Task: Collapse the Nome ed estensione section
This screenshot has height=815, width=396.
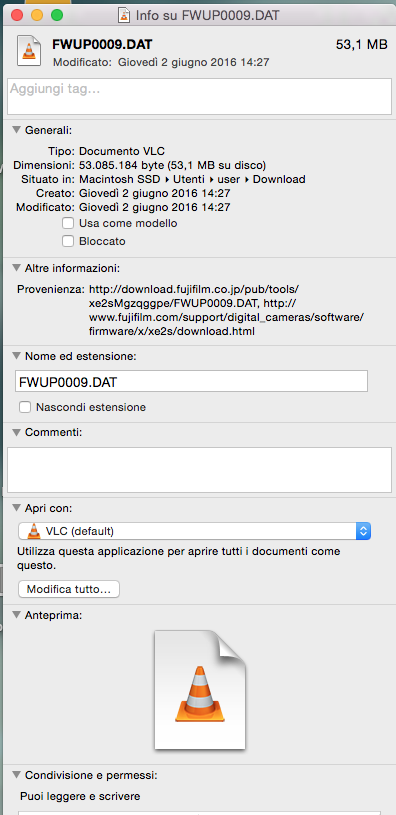Action: click(x=17, y=356)
